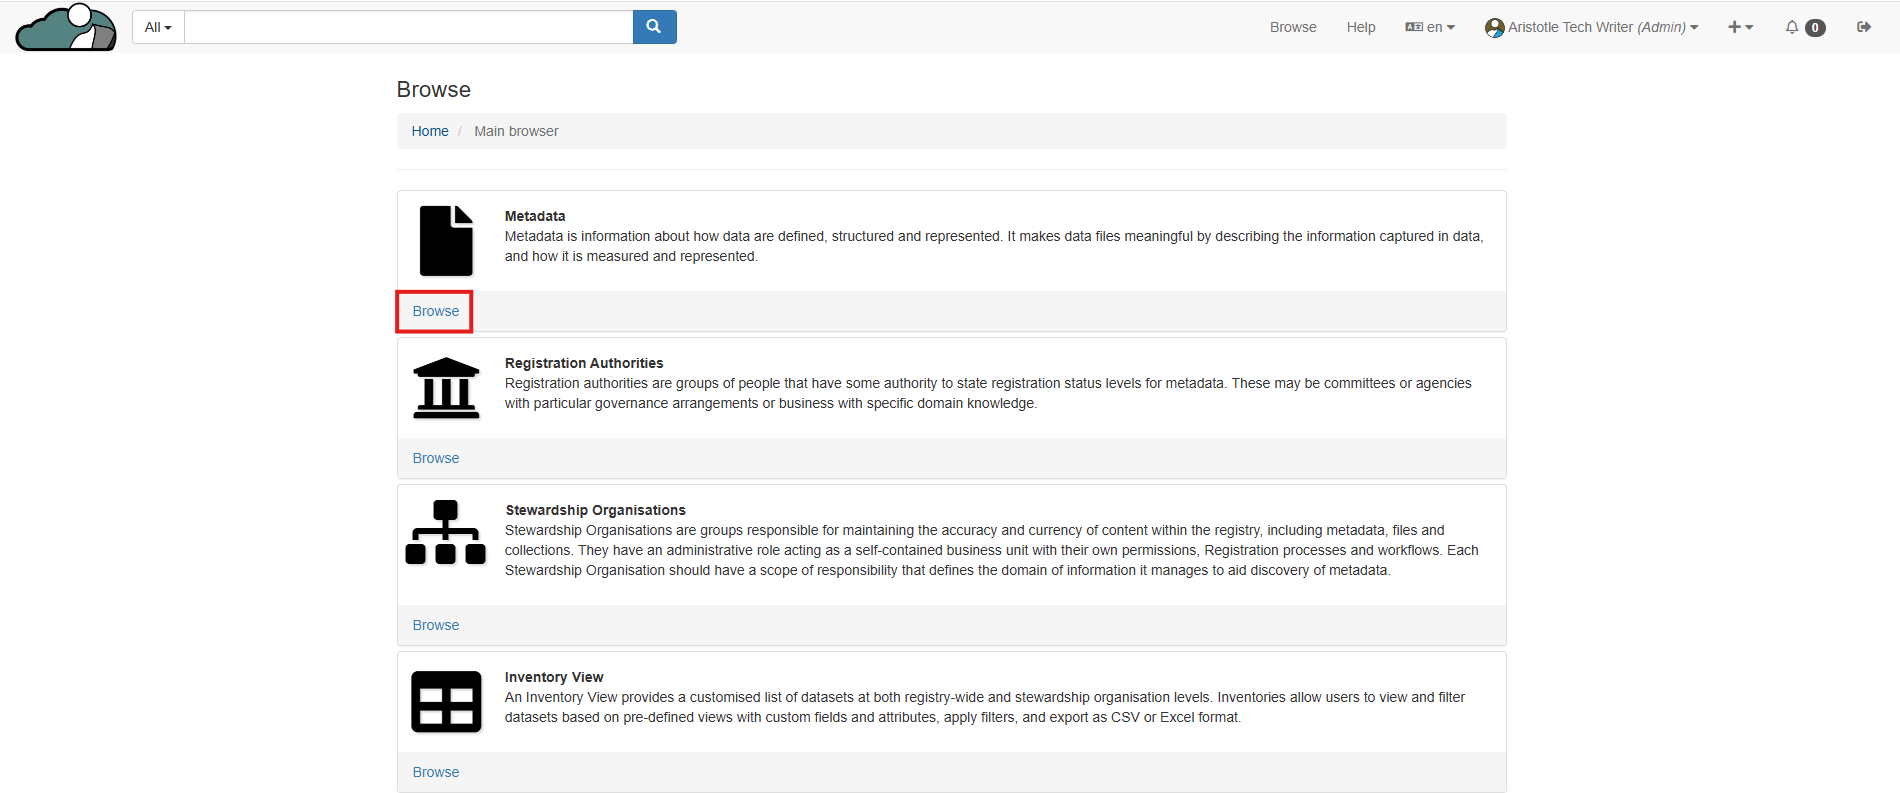The height and width of the screenshot is (793, 1900).
Task: Expand the plus create menu
Action: [1740, 27]
